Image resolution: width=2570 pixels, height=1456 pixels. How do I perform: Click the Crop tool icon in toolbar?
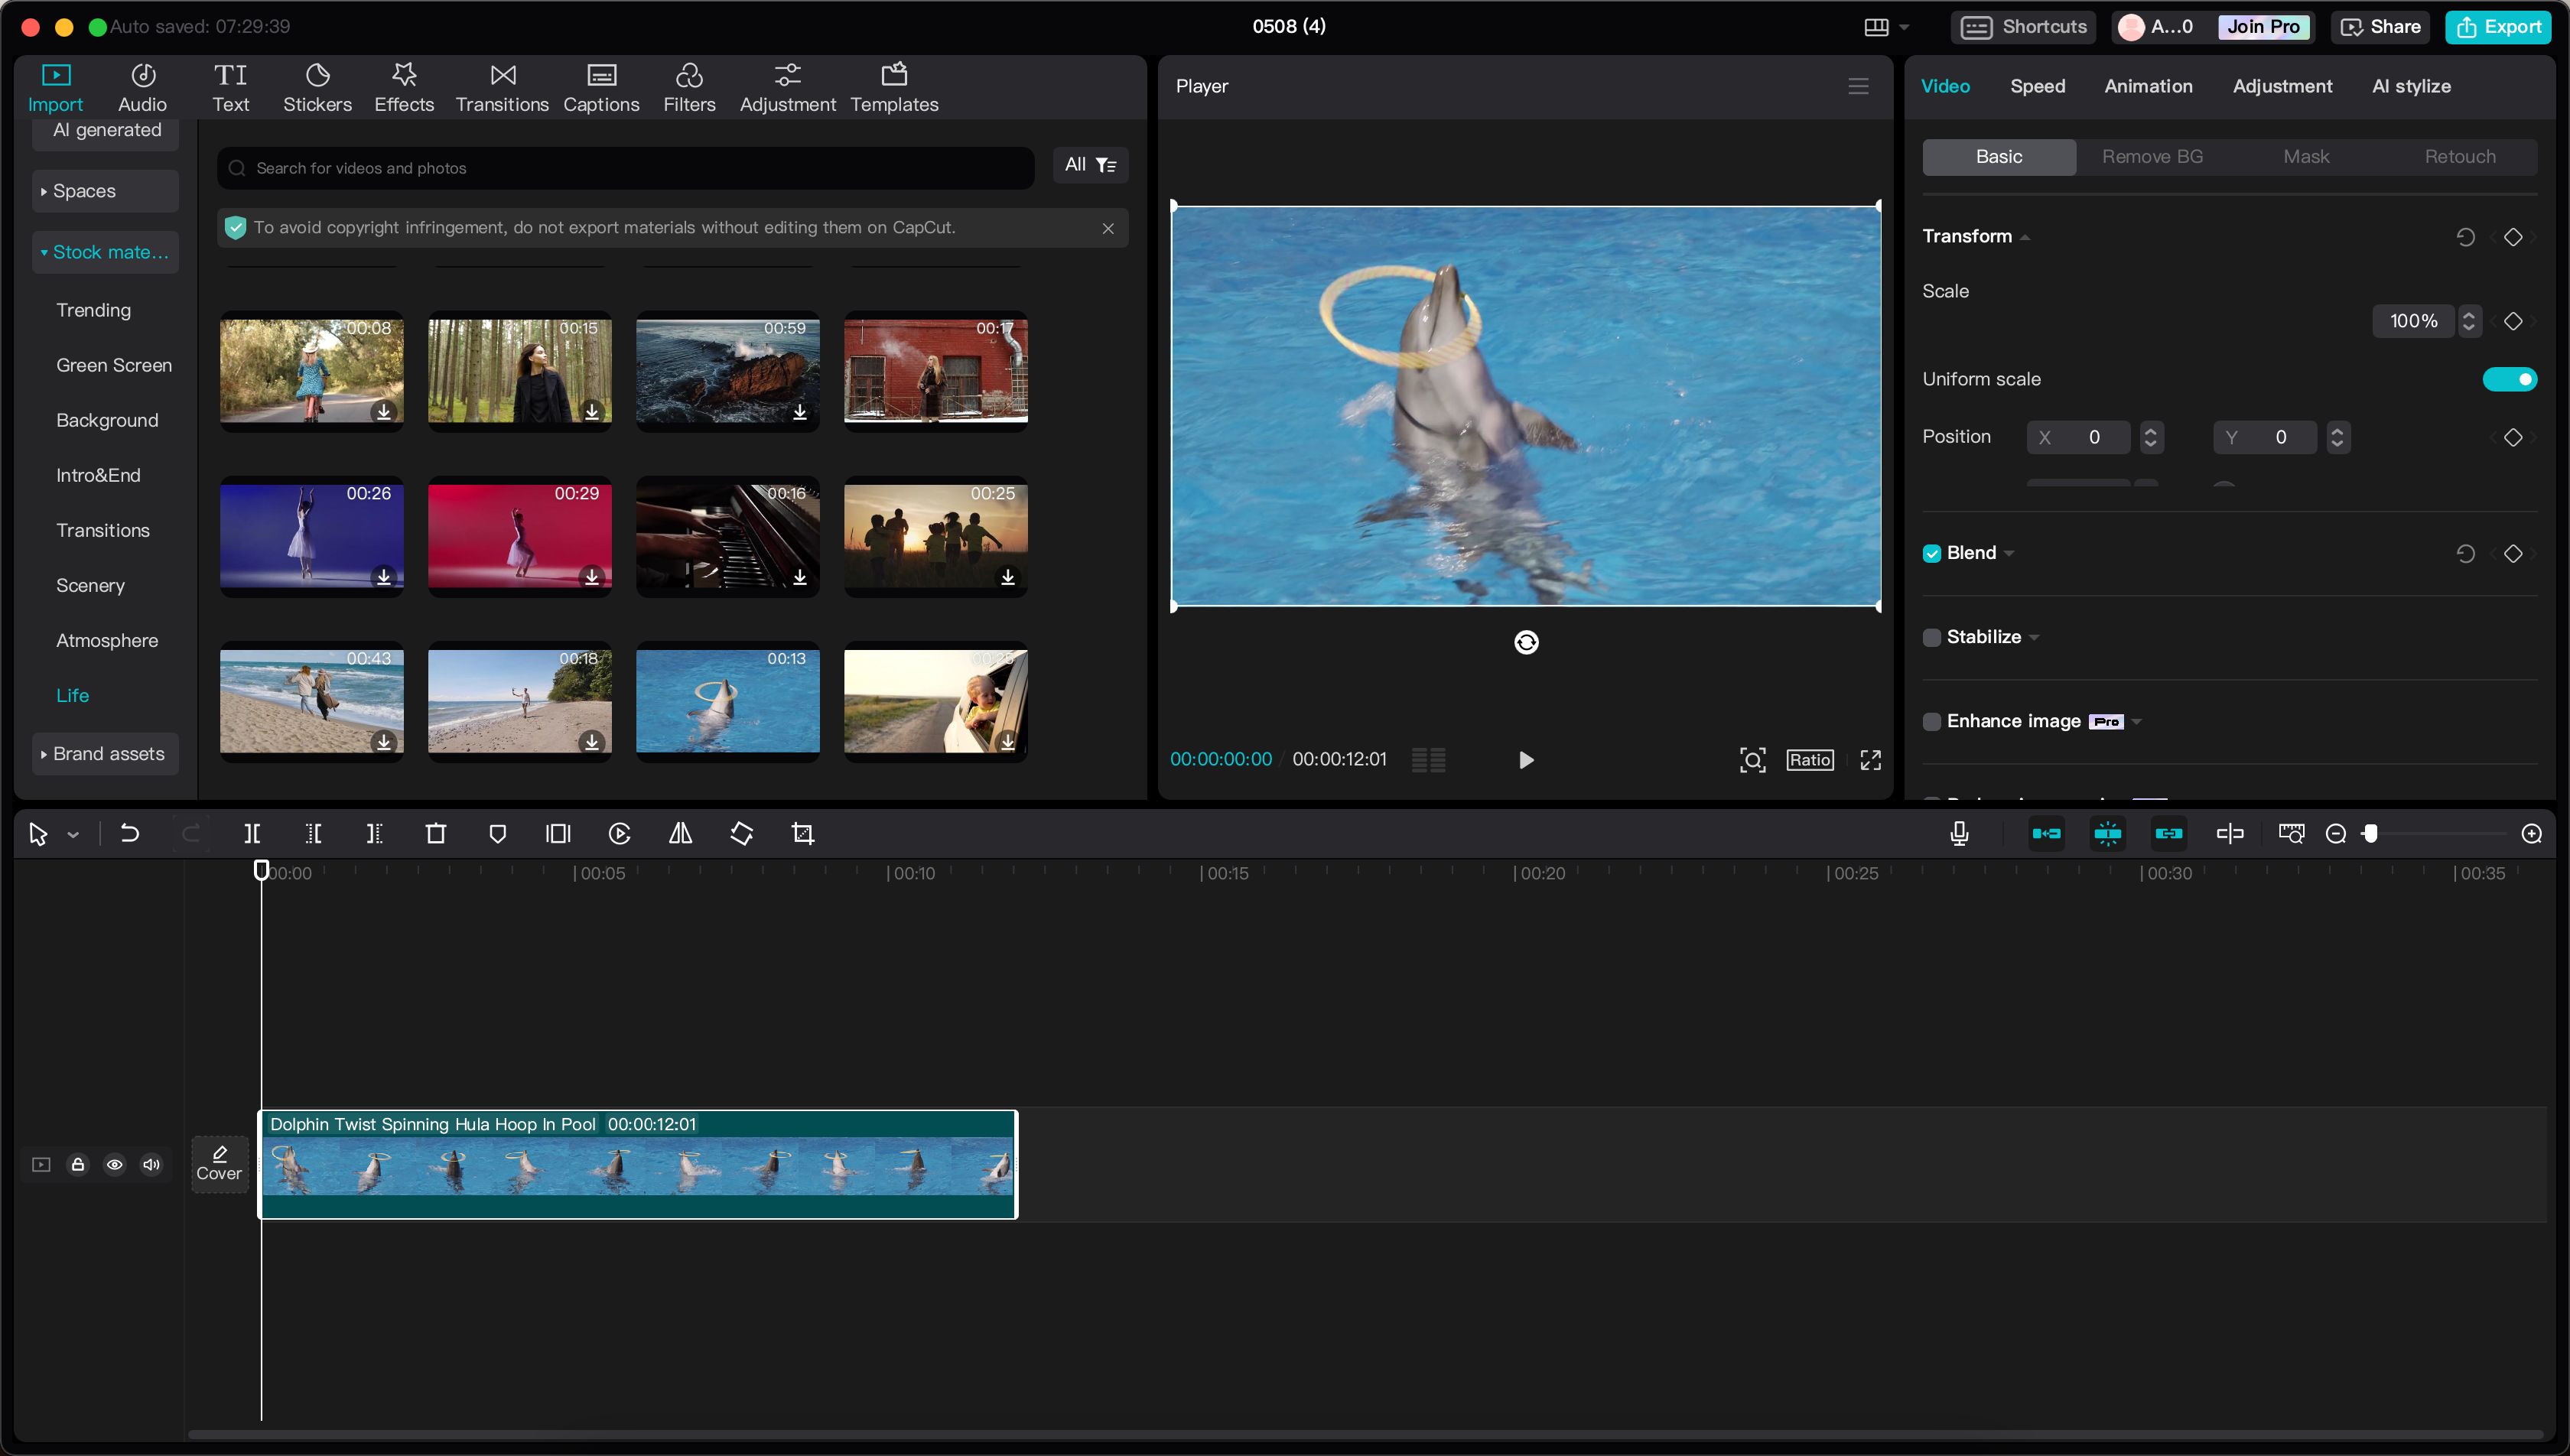(803, 833)
